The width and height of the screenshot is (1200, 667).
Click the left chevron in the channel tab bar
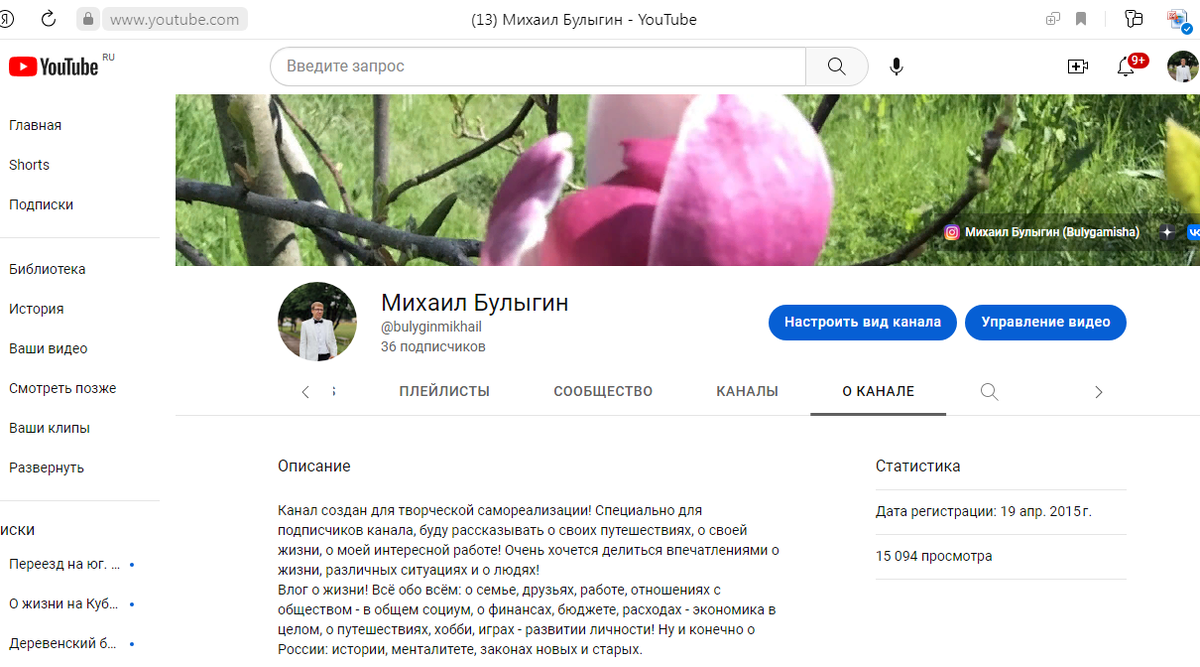click(x=305, y=391)
